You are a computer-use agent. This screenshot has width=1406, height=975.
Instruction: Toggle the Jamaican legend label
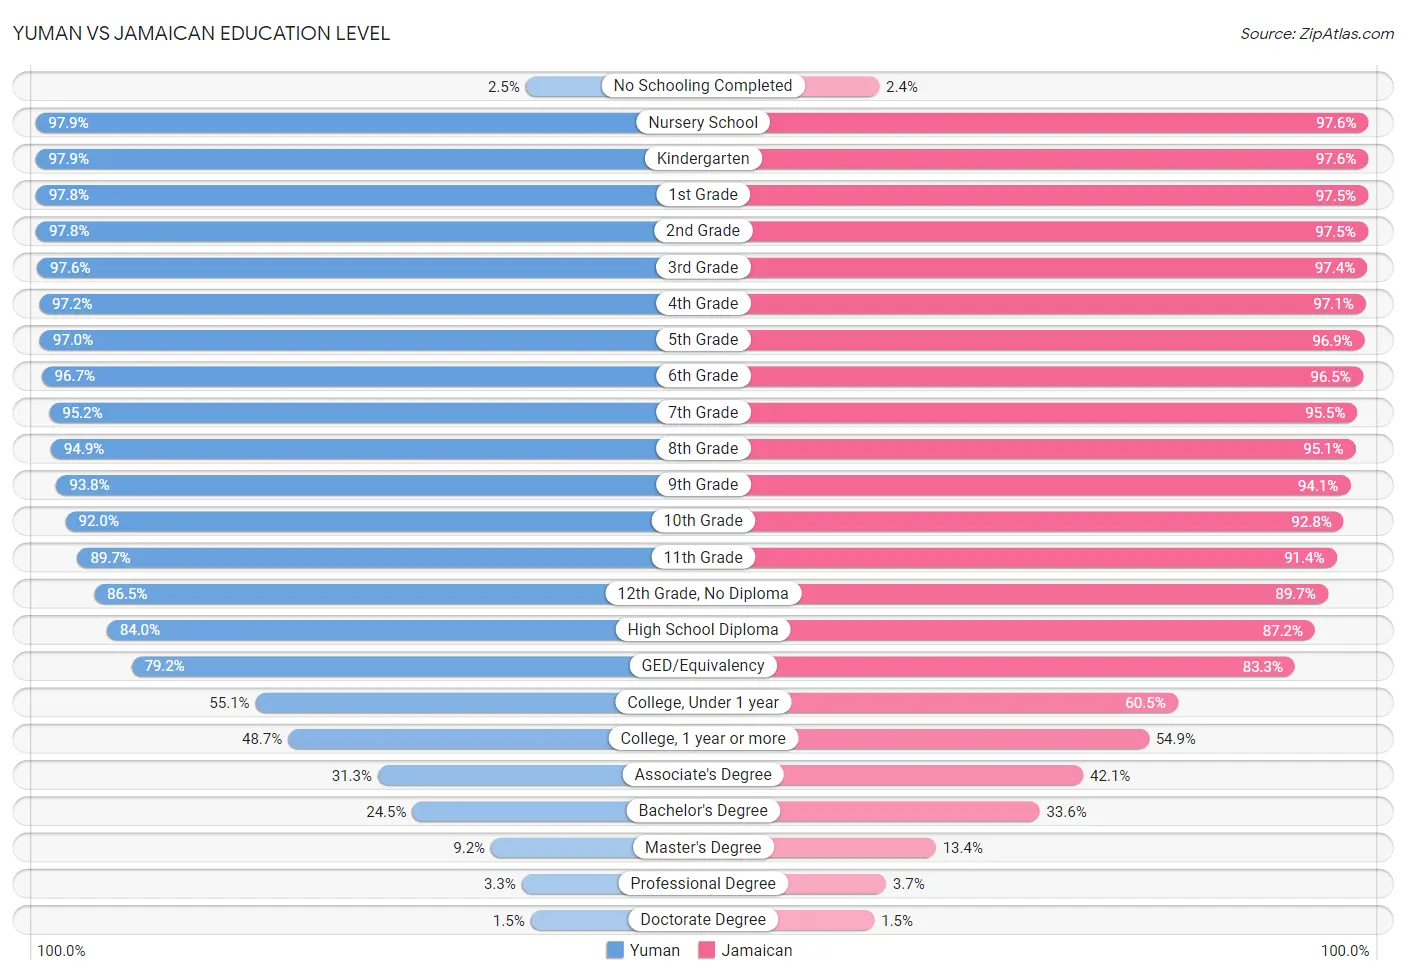[757, 950]
